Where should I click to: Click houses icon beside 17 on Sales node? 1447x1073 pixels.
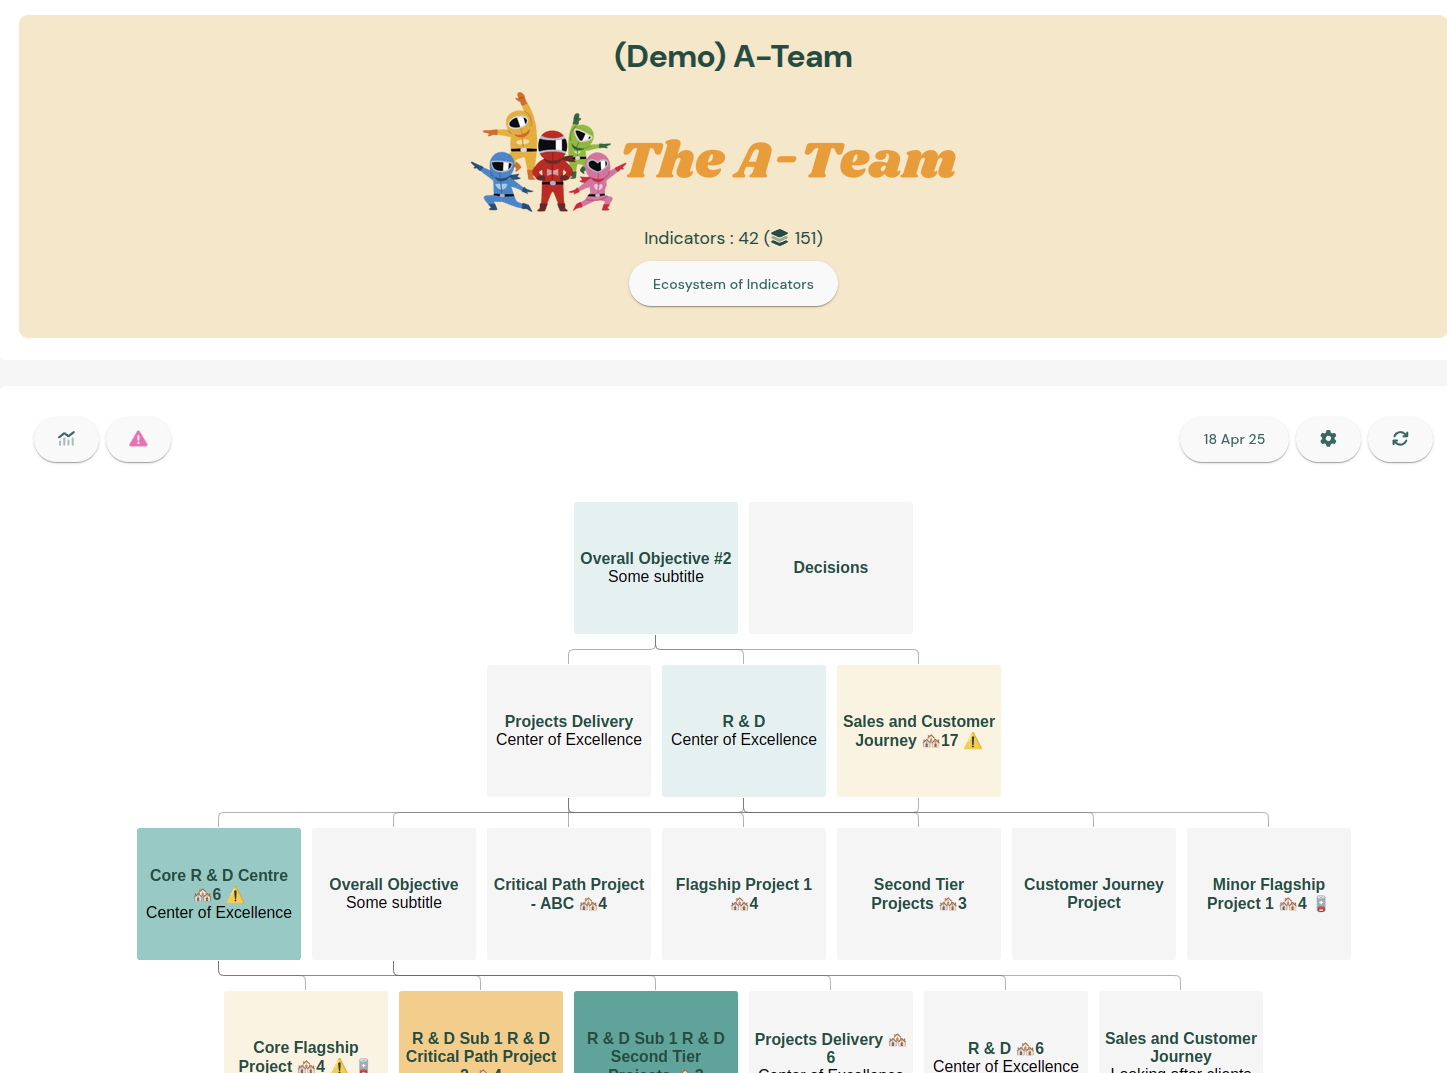pos(931,741)
